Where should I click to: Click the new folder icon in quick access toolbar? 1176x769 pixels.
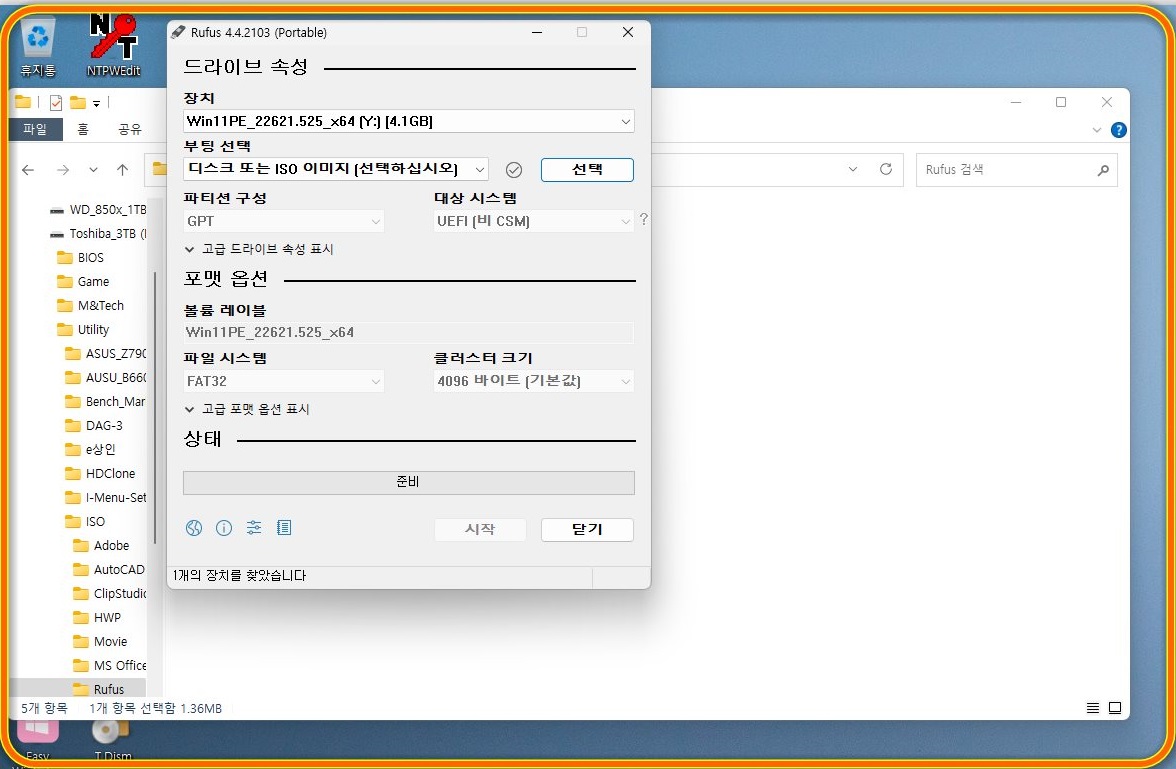click(77, 103)
